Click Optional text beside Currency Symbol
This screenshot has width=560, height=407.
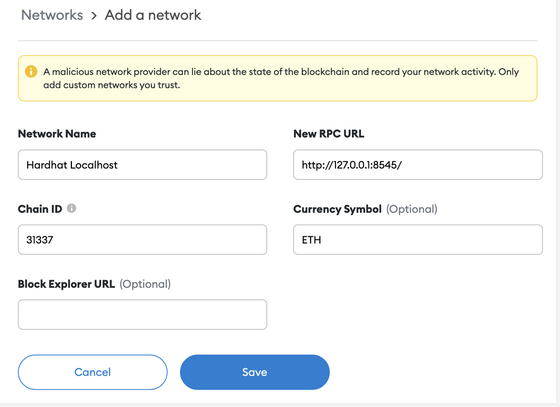point(411,209)
